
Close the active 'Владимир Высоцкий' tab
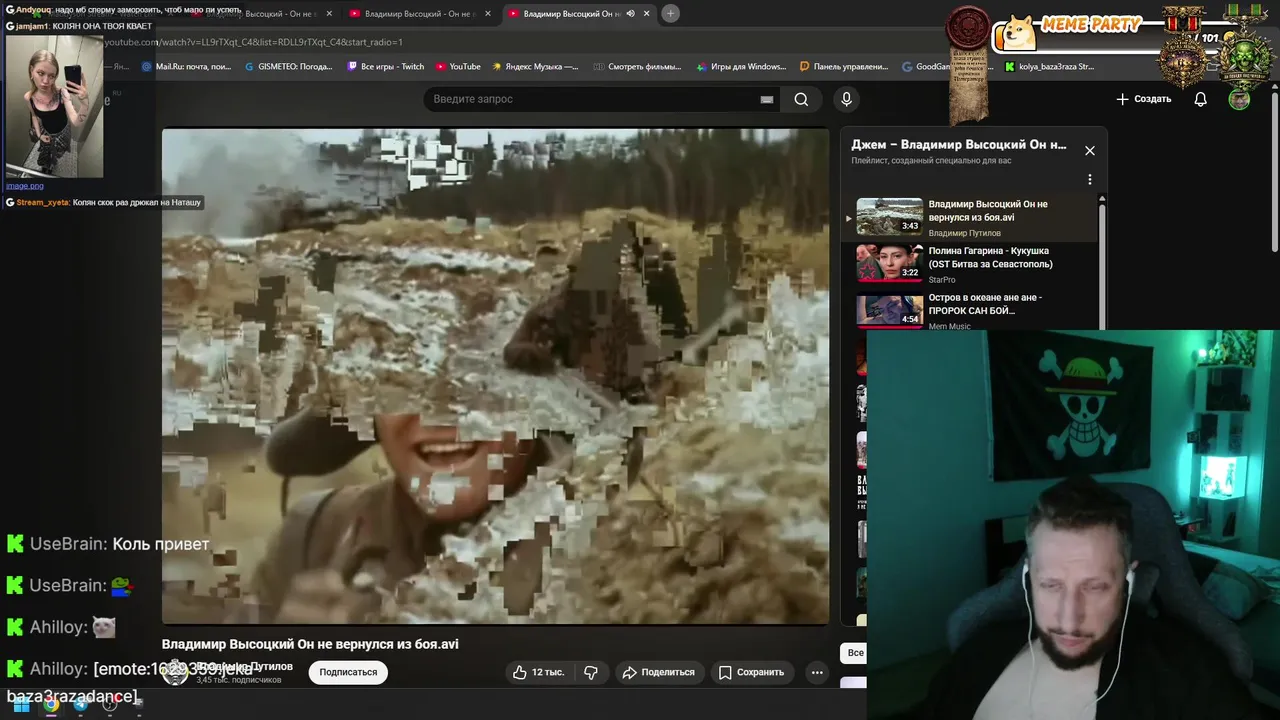647,14
